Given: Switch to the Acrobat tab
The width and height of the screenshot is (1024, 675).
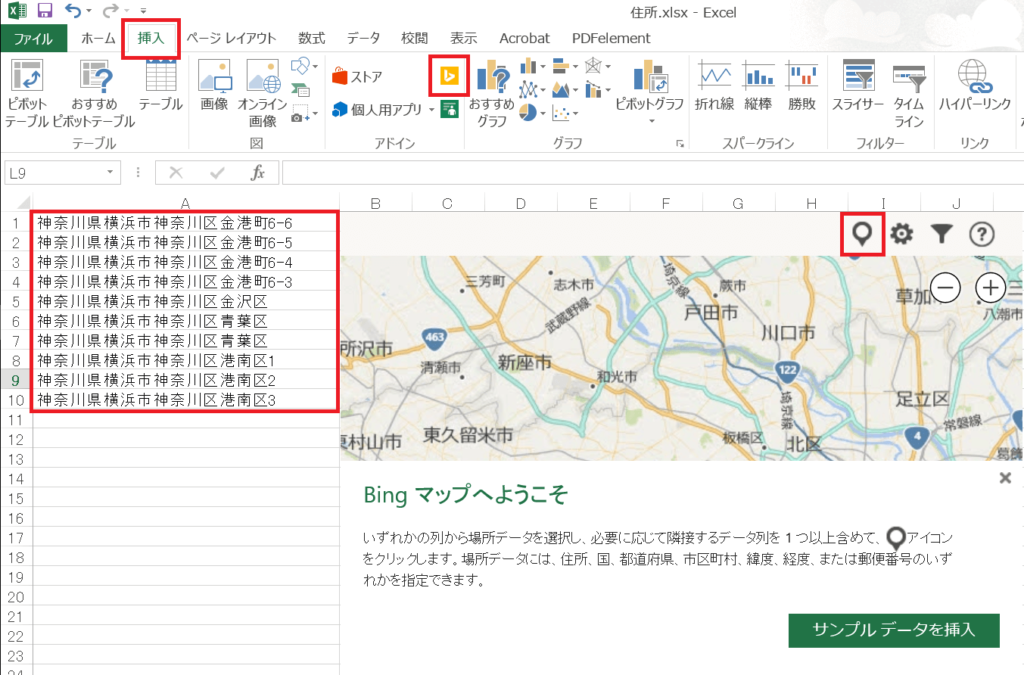Looking at the screenshot, I should pos(524,39).
